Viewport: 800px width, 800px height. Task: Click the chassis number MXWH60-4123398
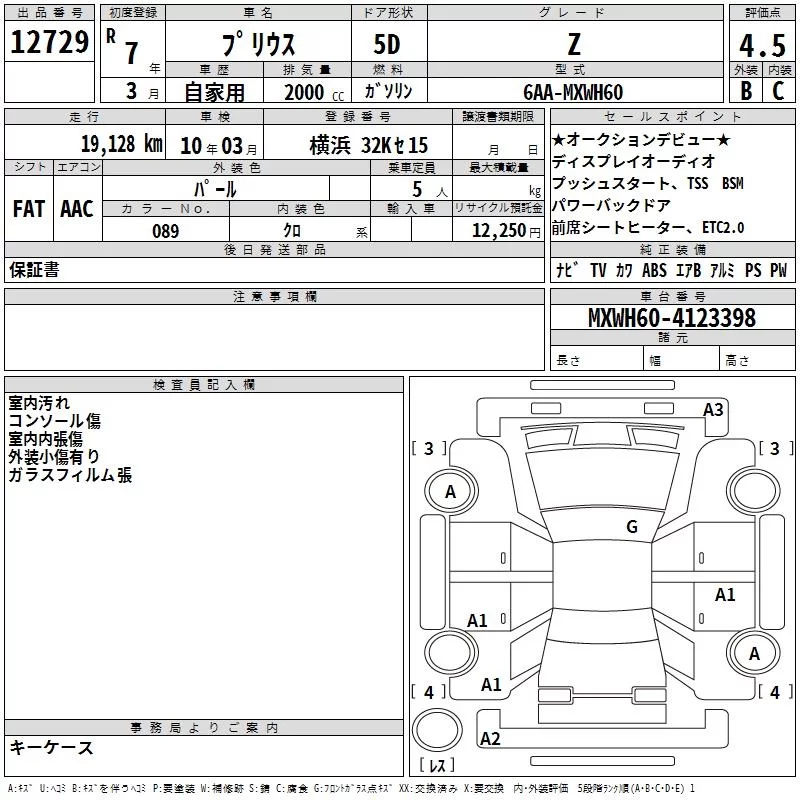pos(671,318)
